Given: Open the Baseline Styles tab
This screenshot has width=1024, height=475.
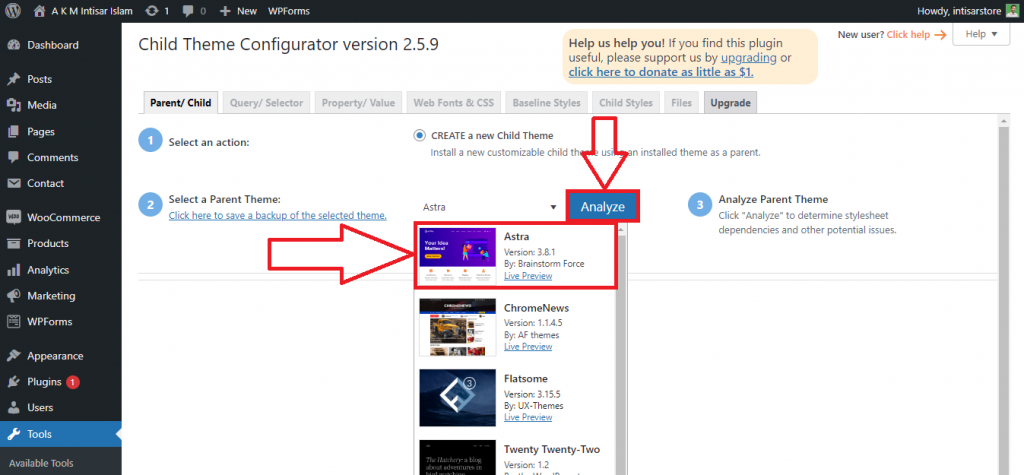Looking at the screenshot, I should pyautogui.click(x=546, y=103).
